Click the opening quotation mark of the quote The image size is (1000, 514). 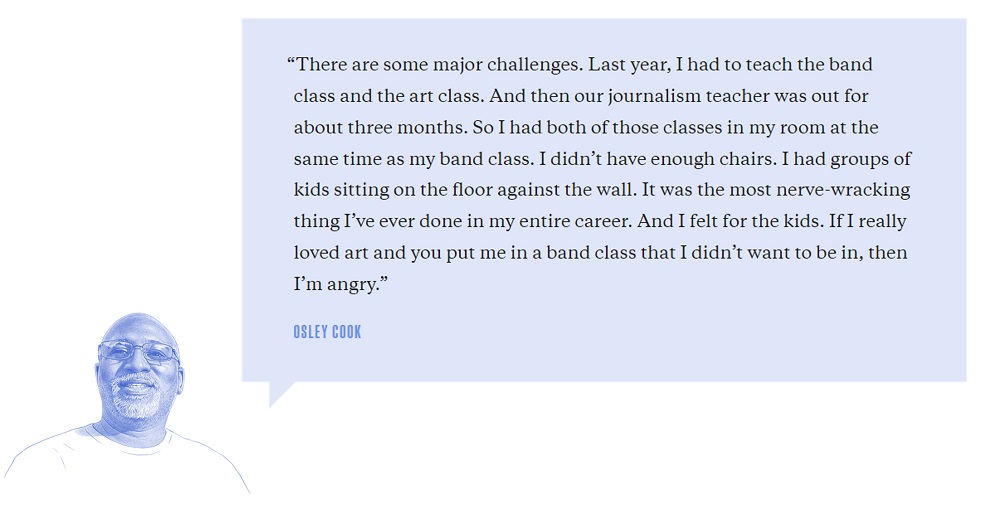click(290, 65)
